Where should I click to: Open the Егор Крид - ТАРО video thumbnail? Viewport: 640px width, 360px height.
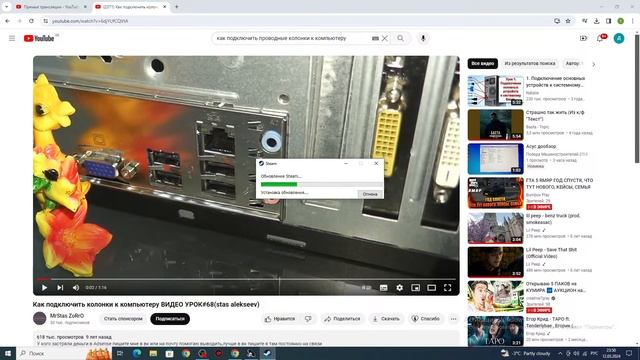495,331
